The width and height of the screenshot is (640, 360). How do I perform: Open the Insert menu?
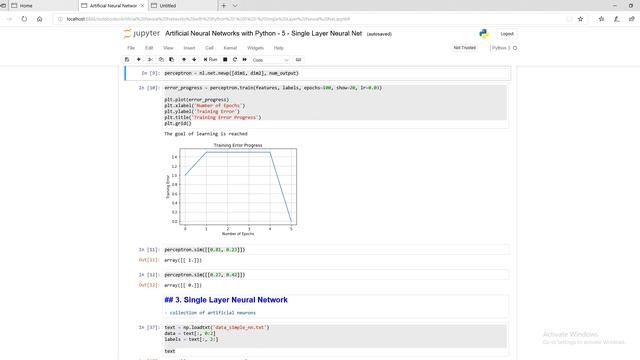189,48
